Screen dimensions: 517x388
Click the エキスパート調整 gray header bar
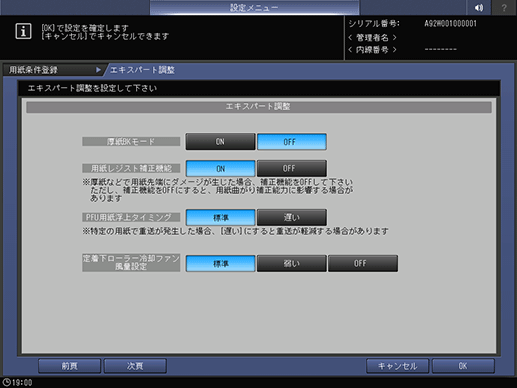(x=259, y=107)
